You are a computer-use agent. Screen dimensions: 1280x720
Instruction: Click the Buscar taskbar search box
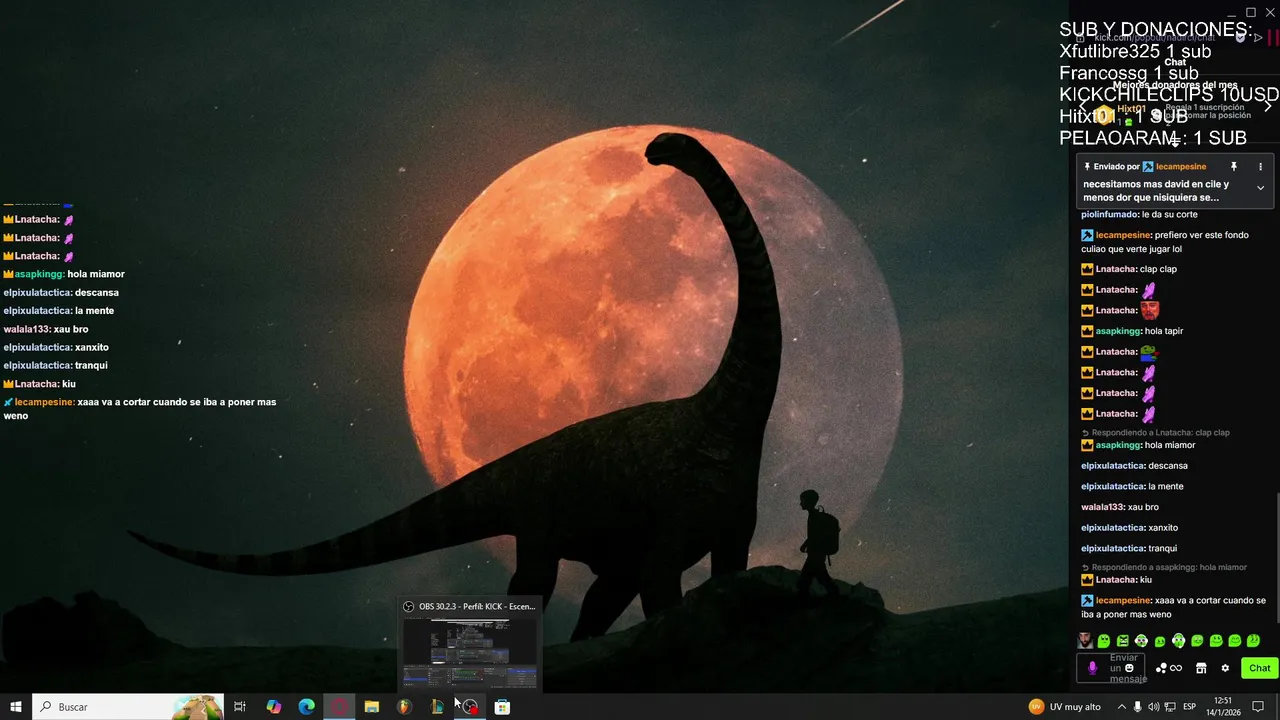click(x=128, y=707)
